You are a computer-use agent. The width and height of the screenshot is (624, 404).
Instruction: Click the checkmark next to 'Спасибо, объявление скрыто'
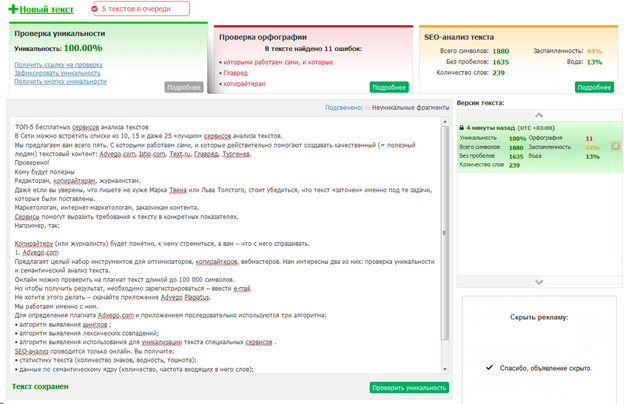pyautogui.click(x=489, y=367)
